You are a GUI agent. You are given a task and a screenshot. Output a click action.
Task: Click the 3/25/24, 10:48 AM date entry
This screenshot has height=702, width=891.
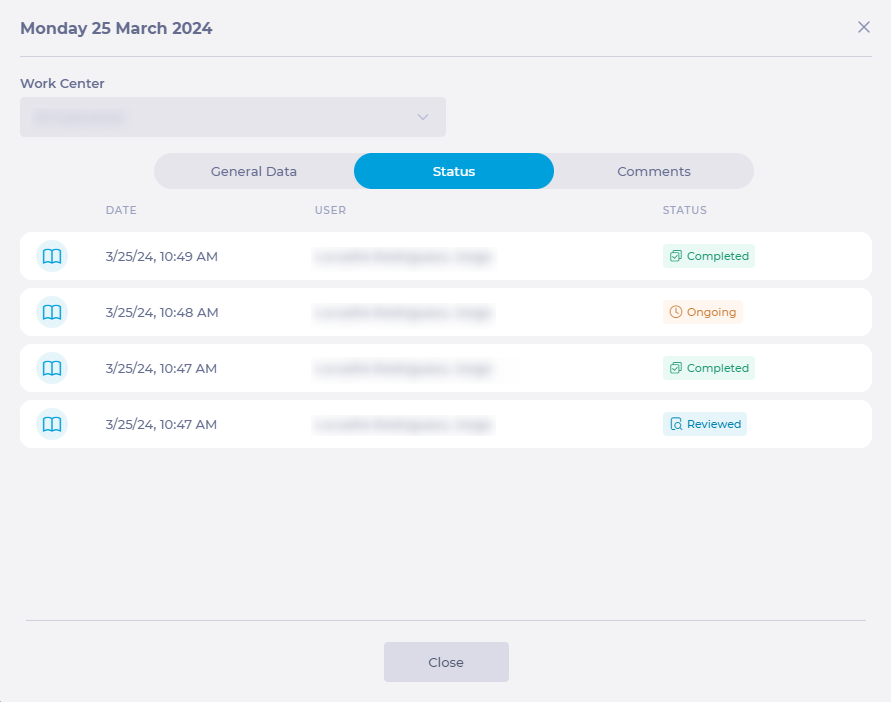pyautogui.click(x=162, y=312)
